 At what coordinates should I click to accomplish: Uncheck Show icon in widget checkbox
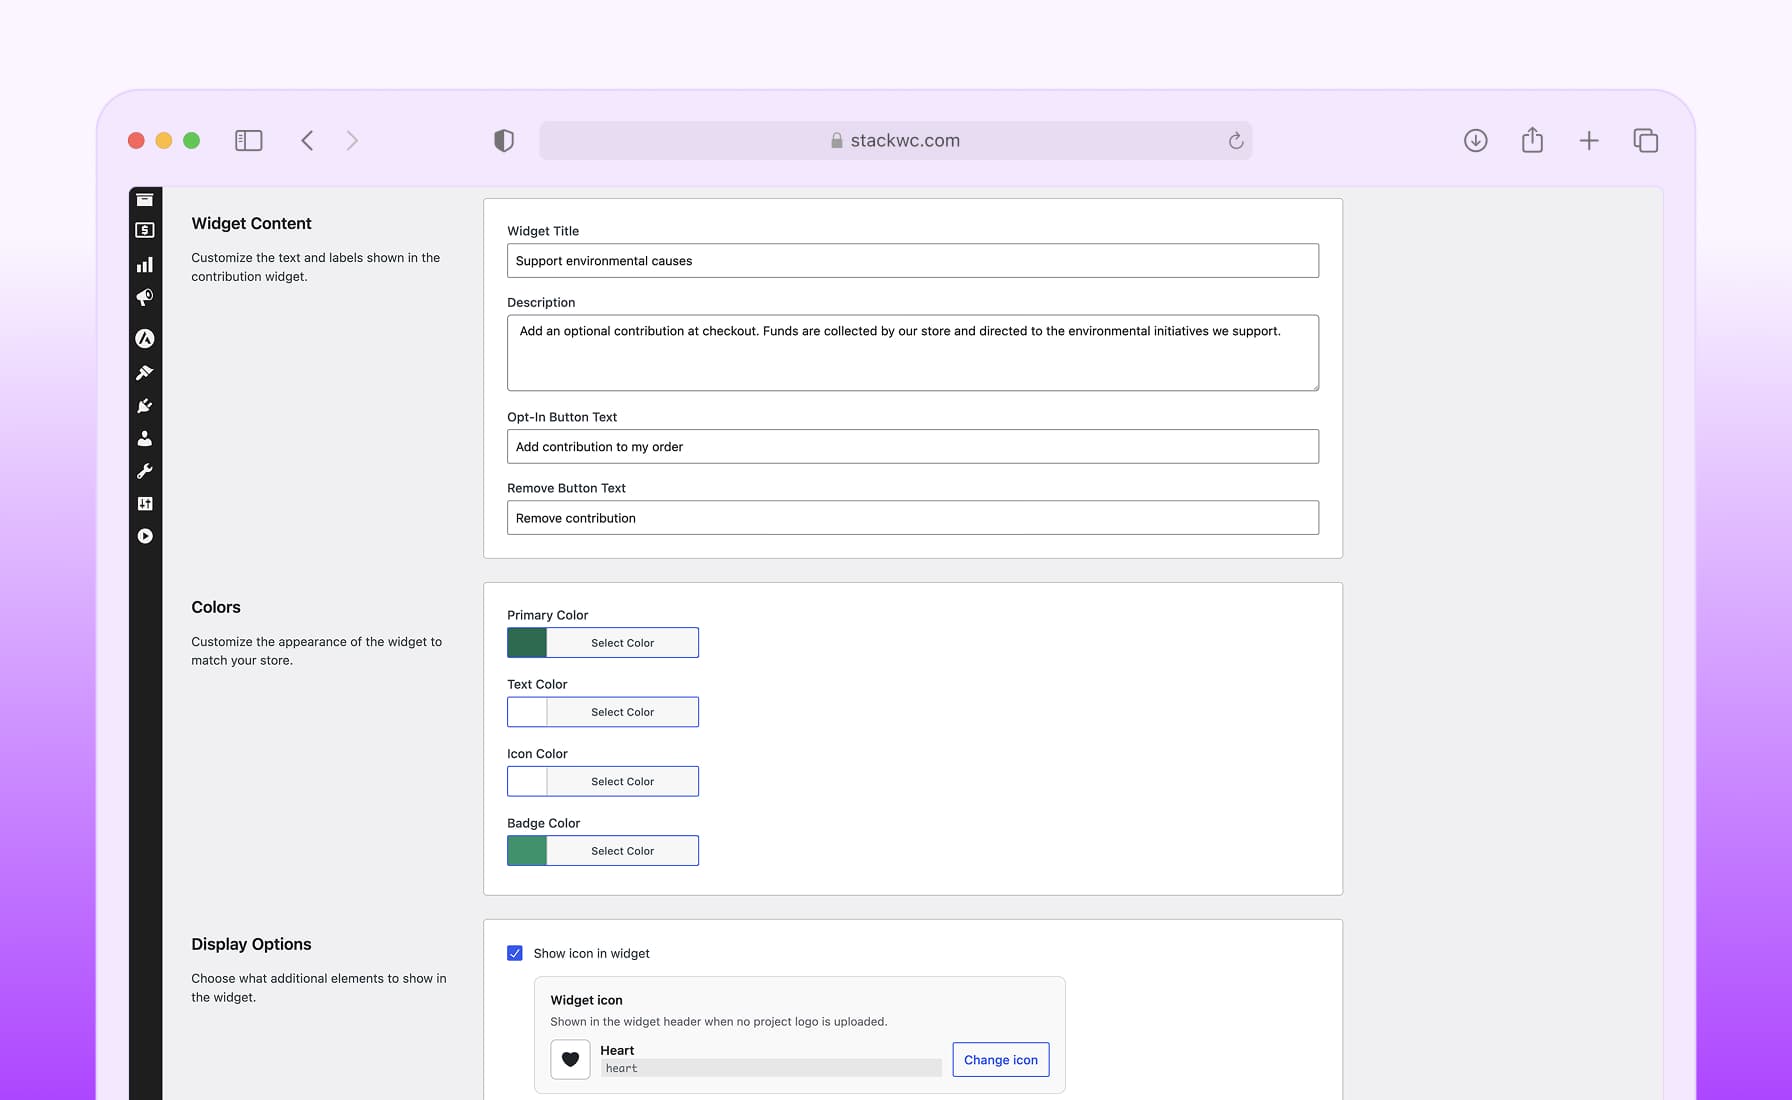click(515, 953)
